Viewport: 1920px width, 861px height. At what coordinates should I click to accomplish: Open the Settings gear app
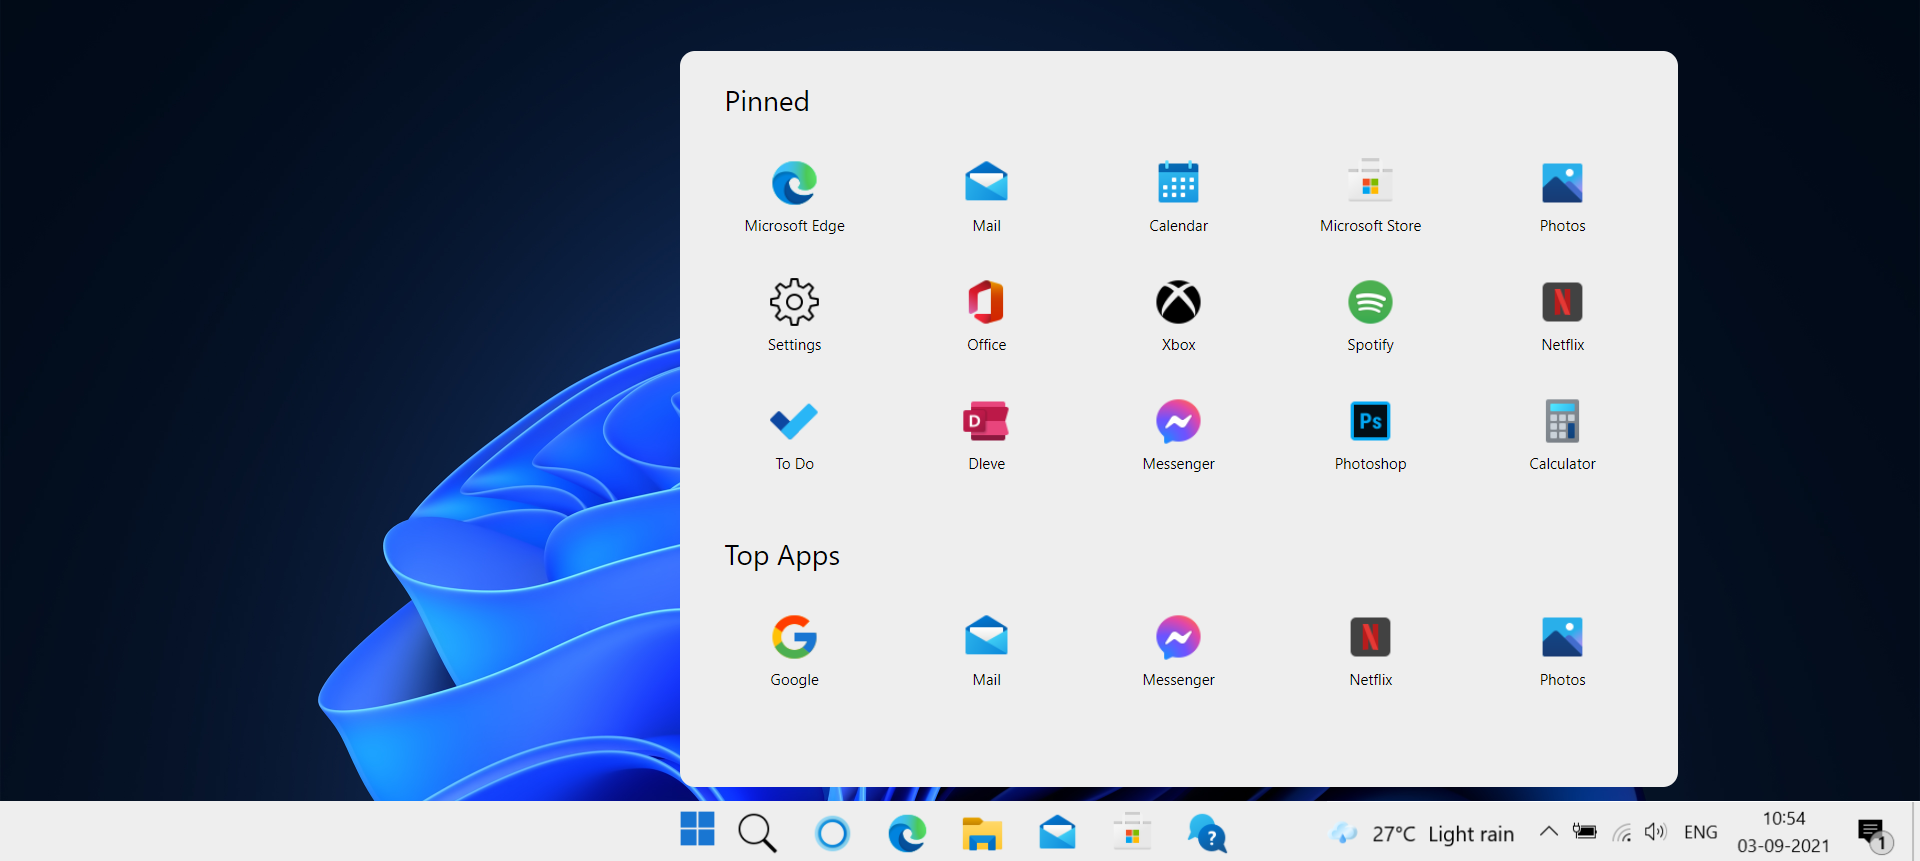coord(794,316)
